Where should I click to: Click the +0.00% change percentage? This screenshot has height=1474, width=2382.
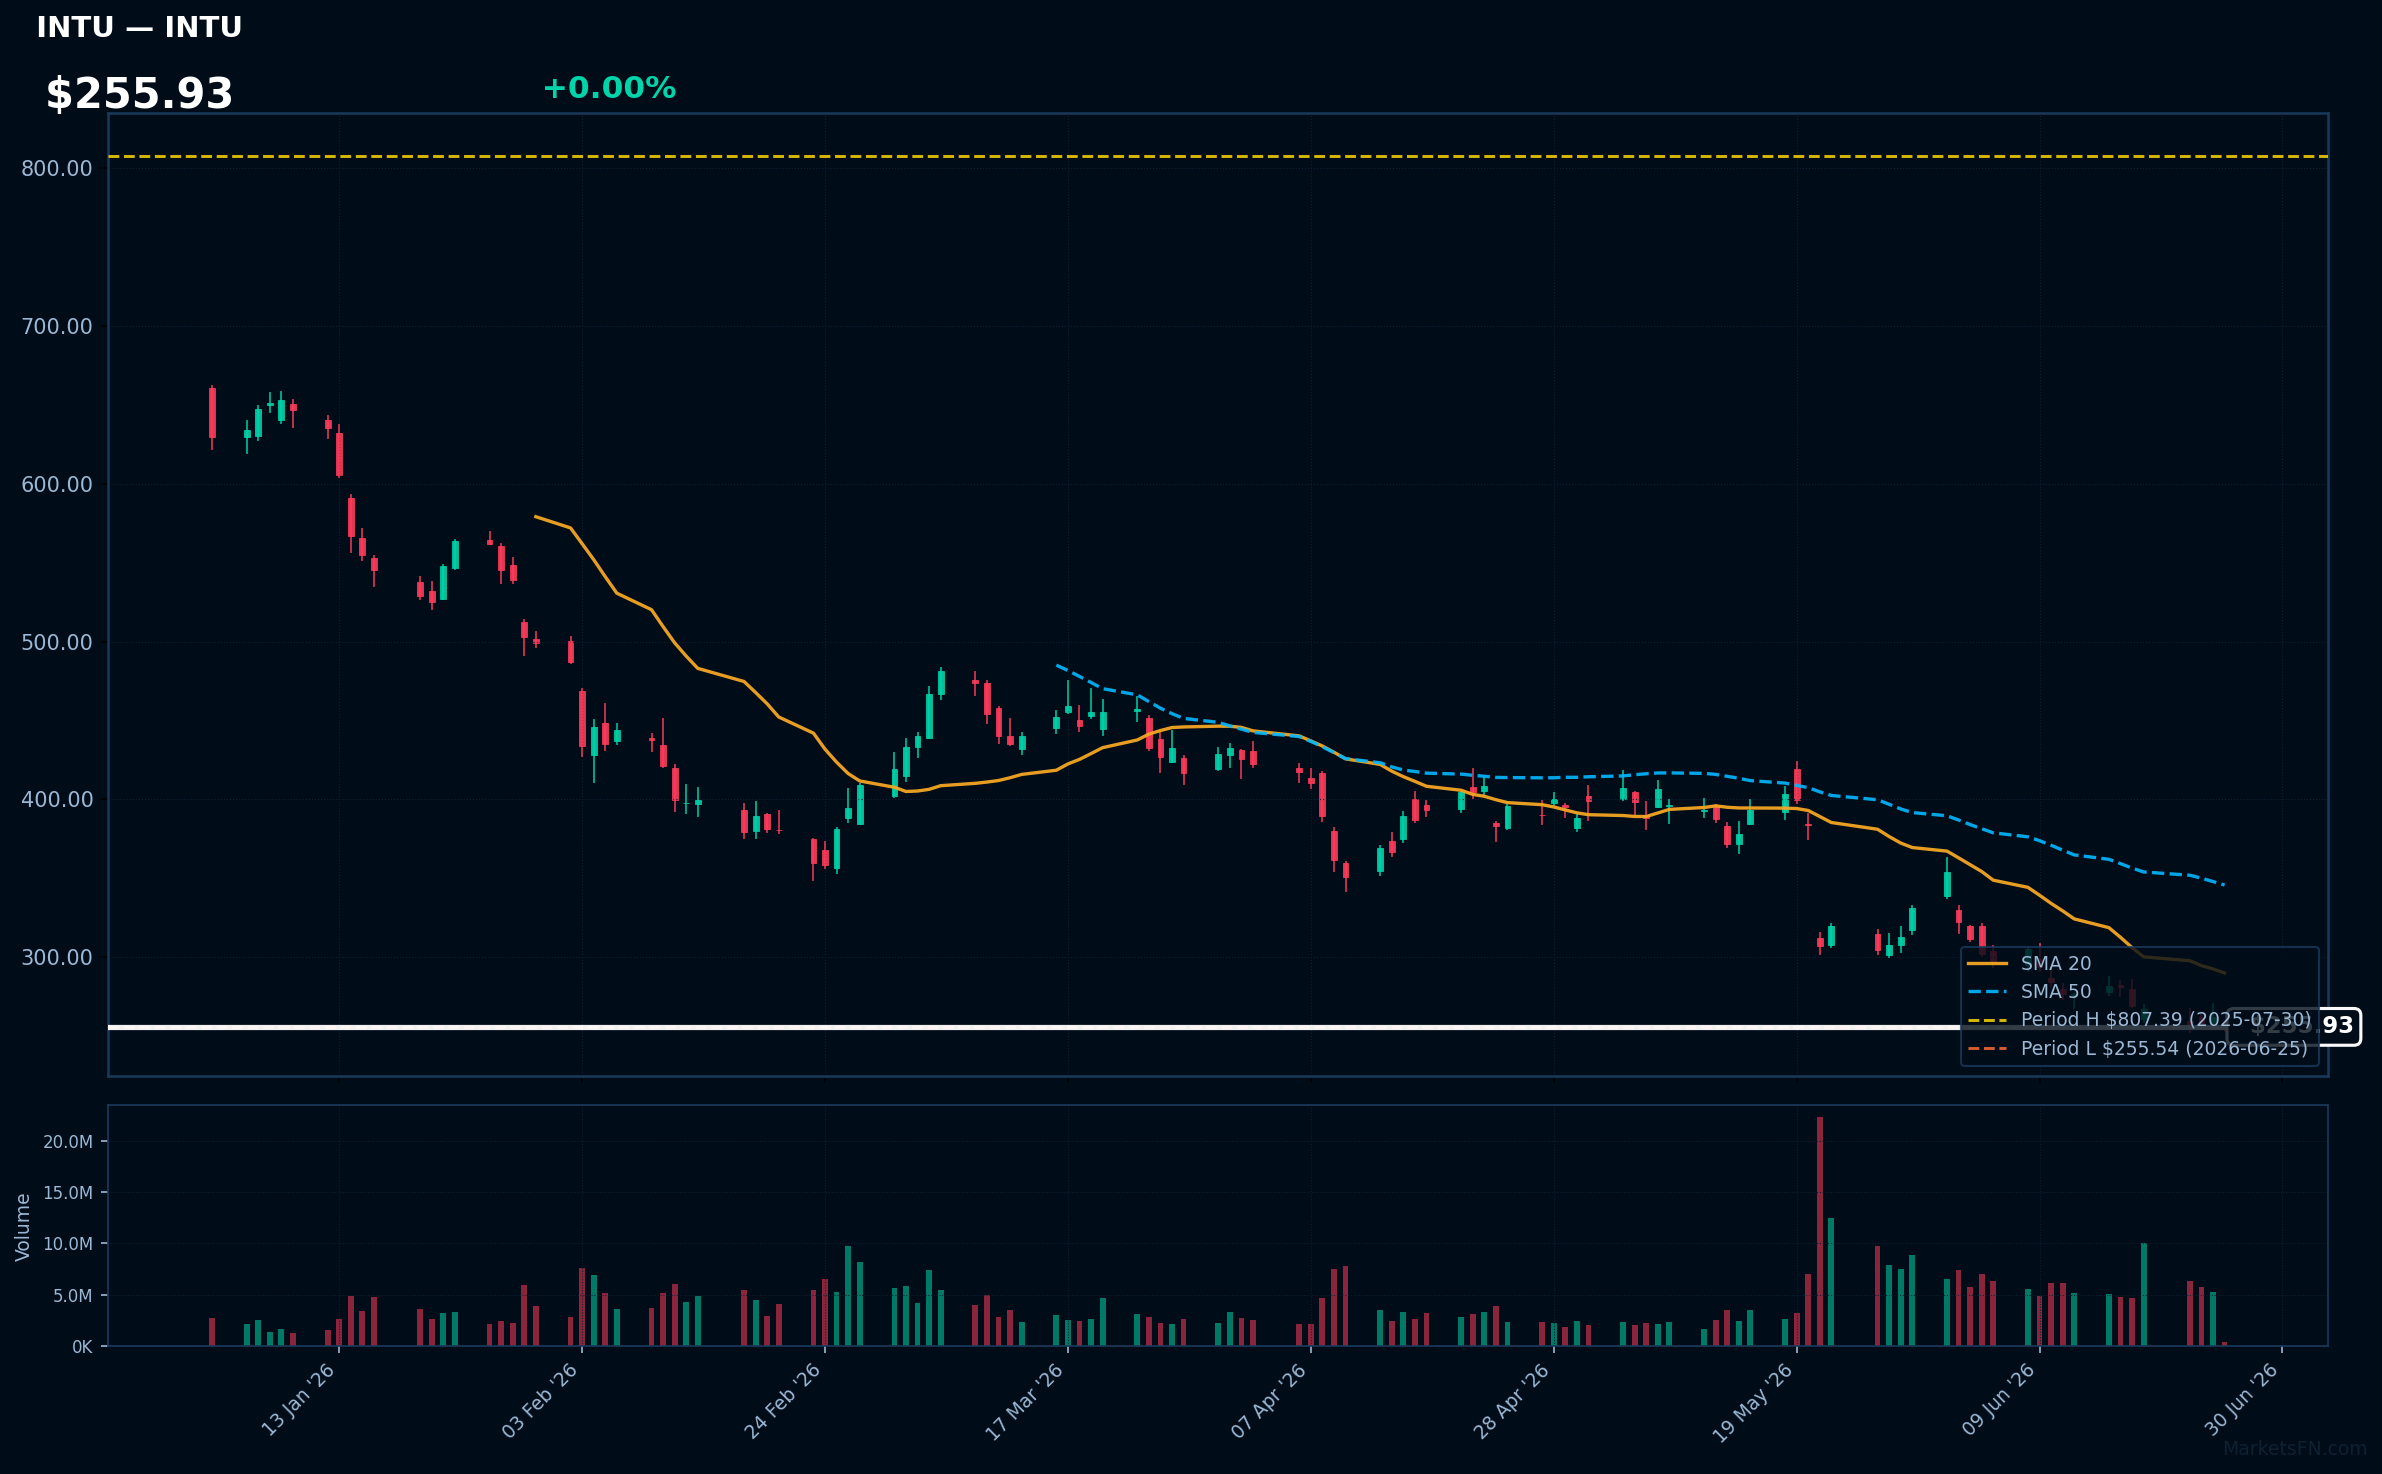[x=609, y=88]
